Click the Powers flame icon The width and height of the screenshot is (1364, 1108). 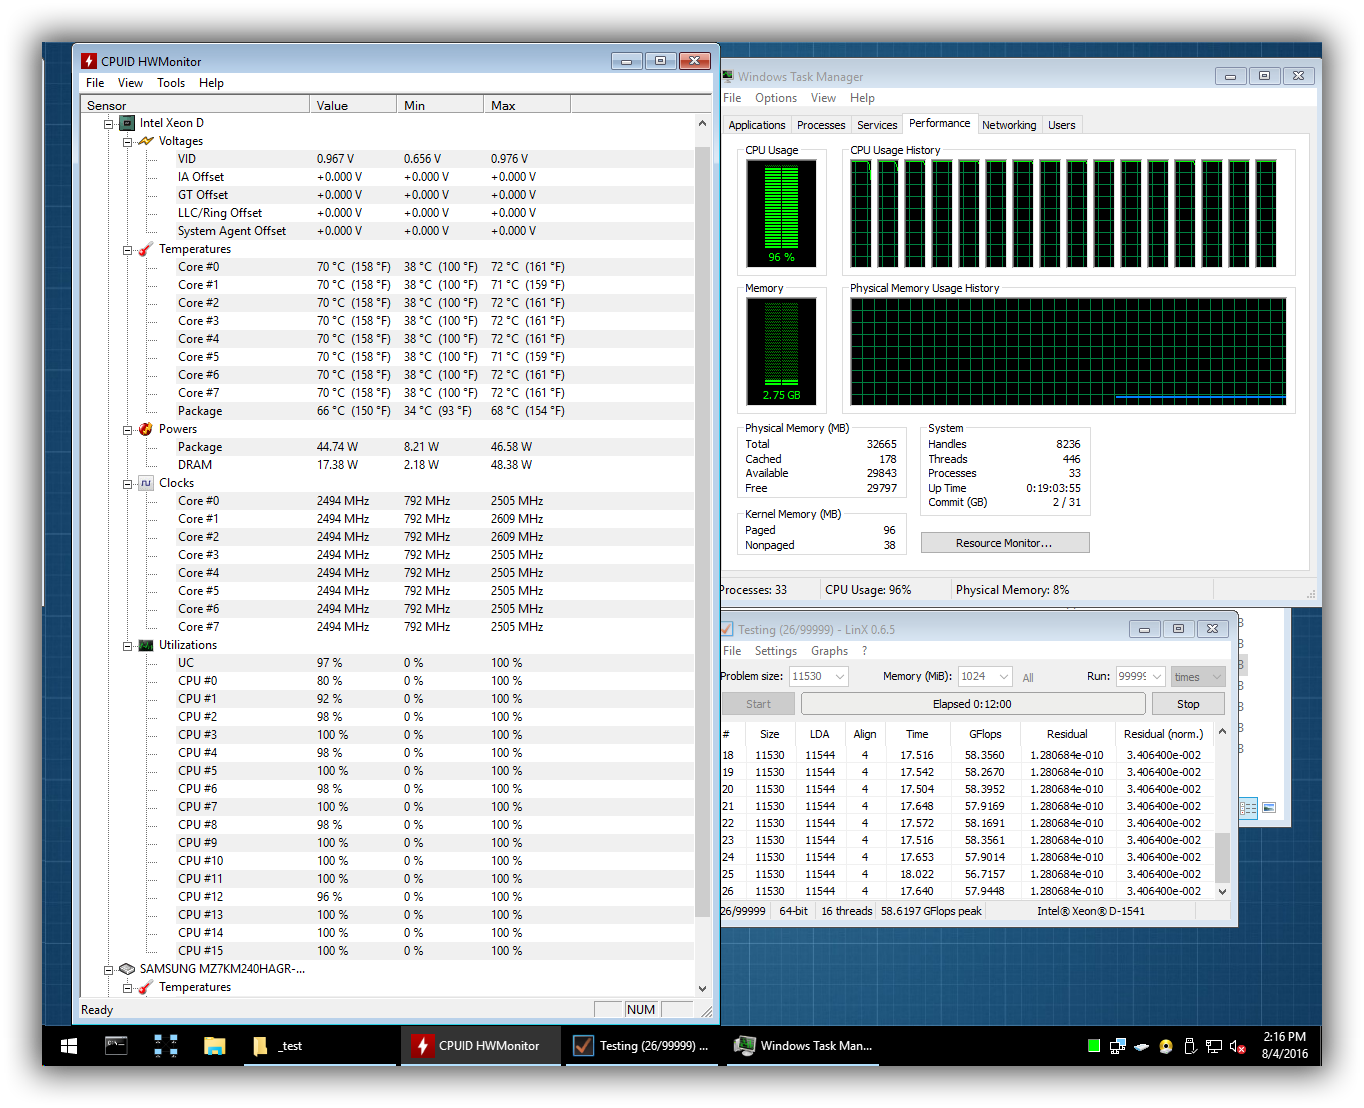pyautogui.click(x=146, y=429)
